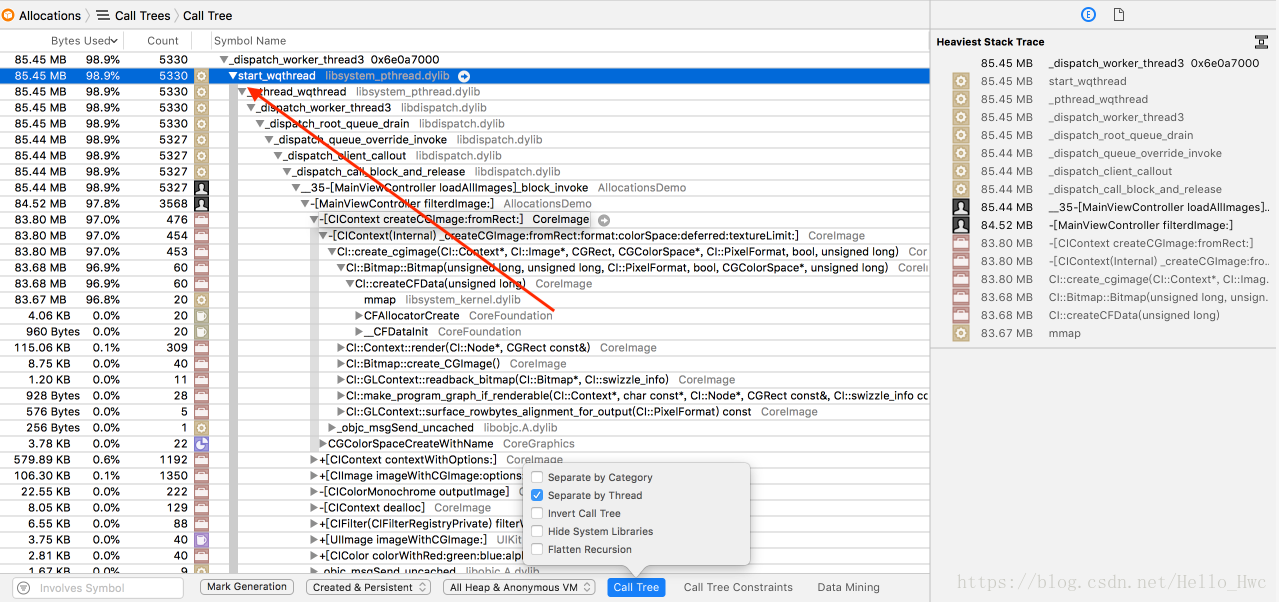Viewport: 1279px width, 602px height.
Task: Enable Separate by Category checkbox
Action: pos(537,478)
